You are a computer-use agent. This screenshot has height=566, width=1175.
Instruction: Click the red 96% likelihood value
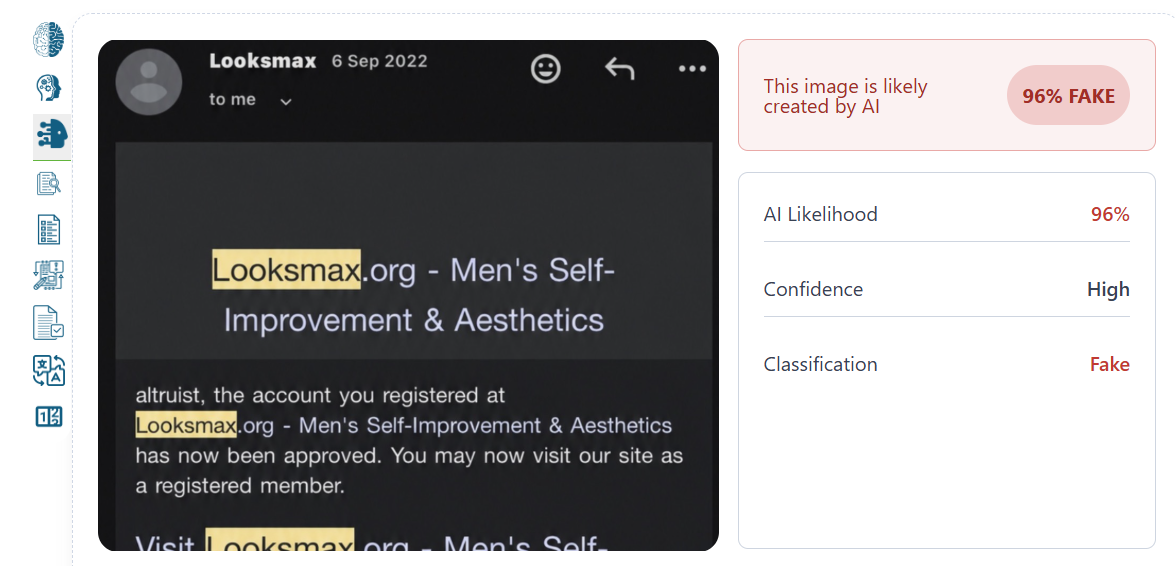tap(1110, 214)
